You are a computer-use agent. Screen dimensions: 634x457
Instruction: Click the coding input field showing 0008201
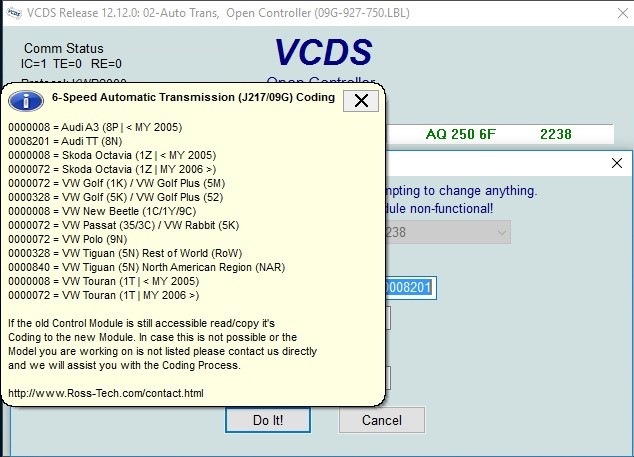click(x=410, y=288)
